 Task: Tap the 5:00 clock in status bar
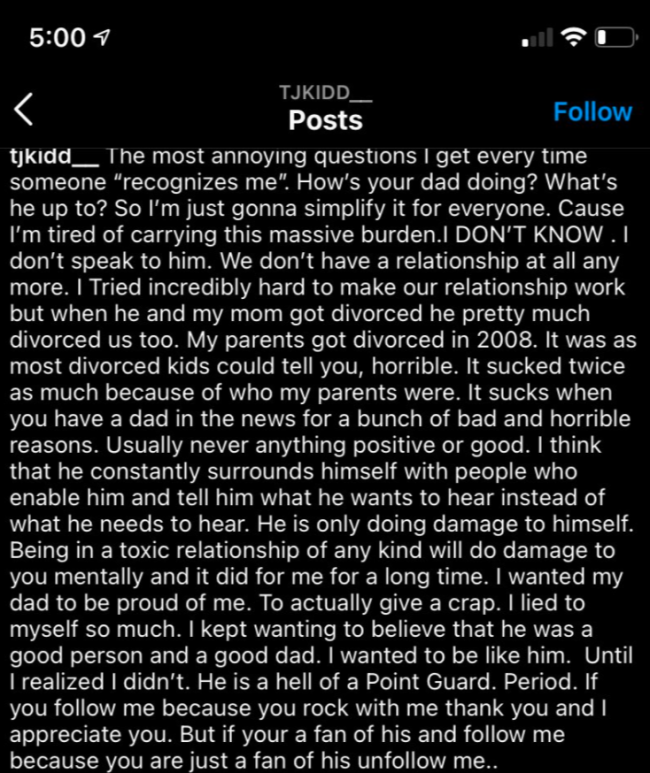(x=57, y=38)
